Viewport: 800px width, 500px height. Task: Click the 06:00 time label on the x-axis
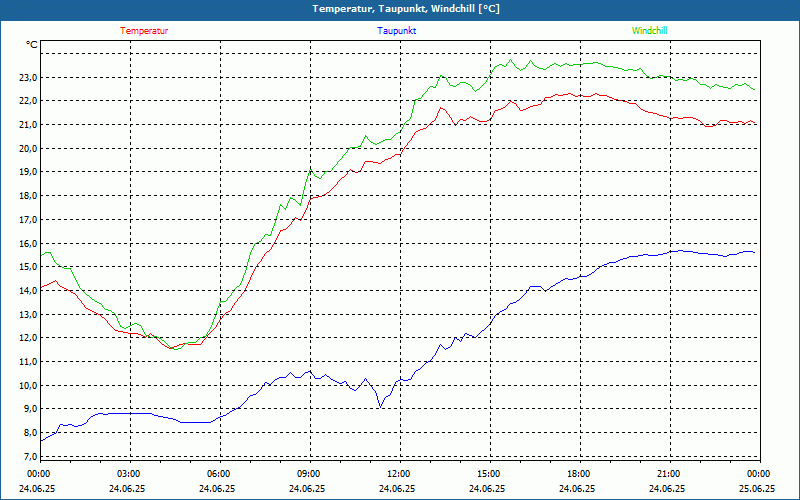[x=217, y=474]
